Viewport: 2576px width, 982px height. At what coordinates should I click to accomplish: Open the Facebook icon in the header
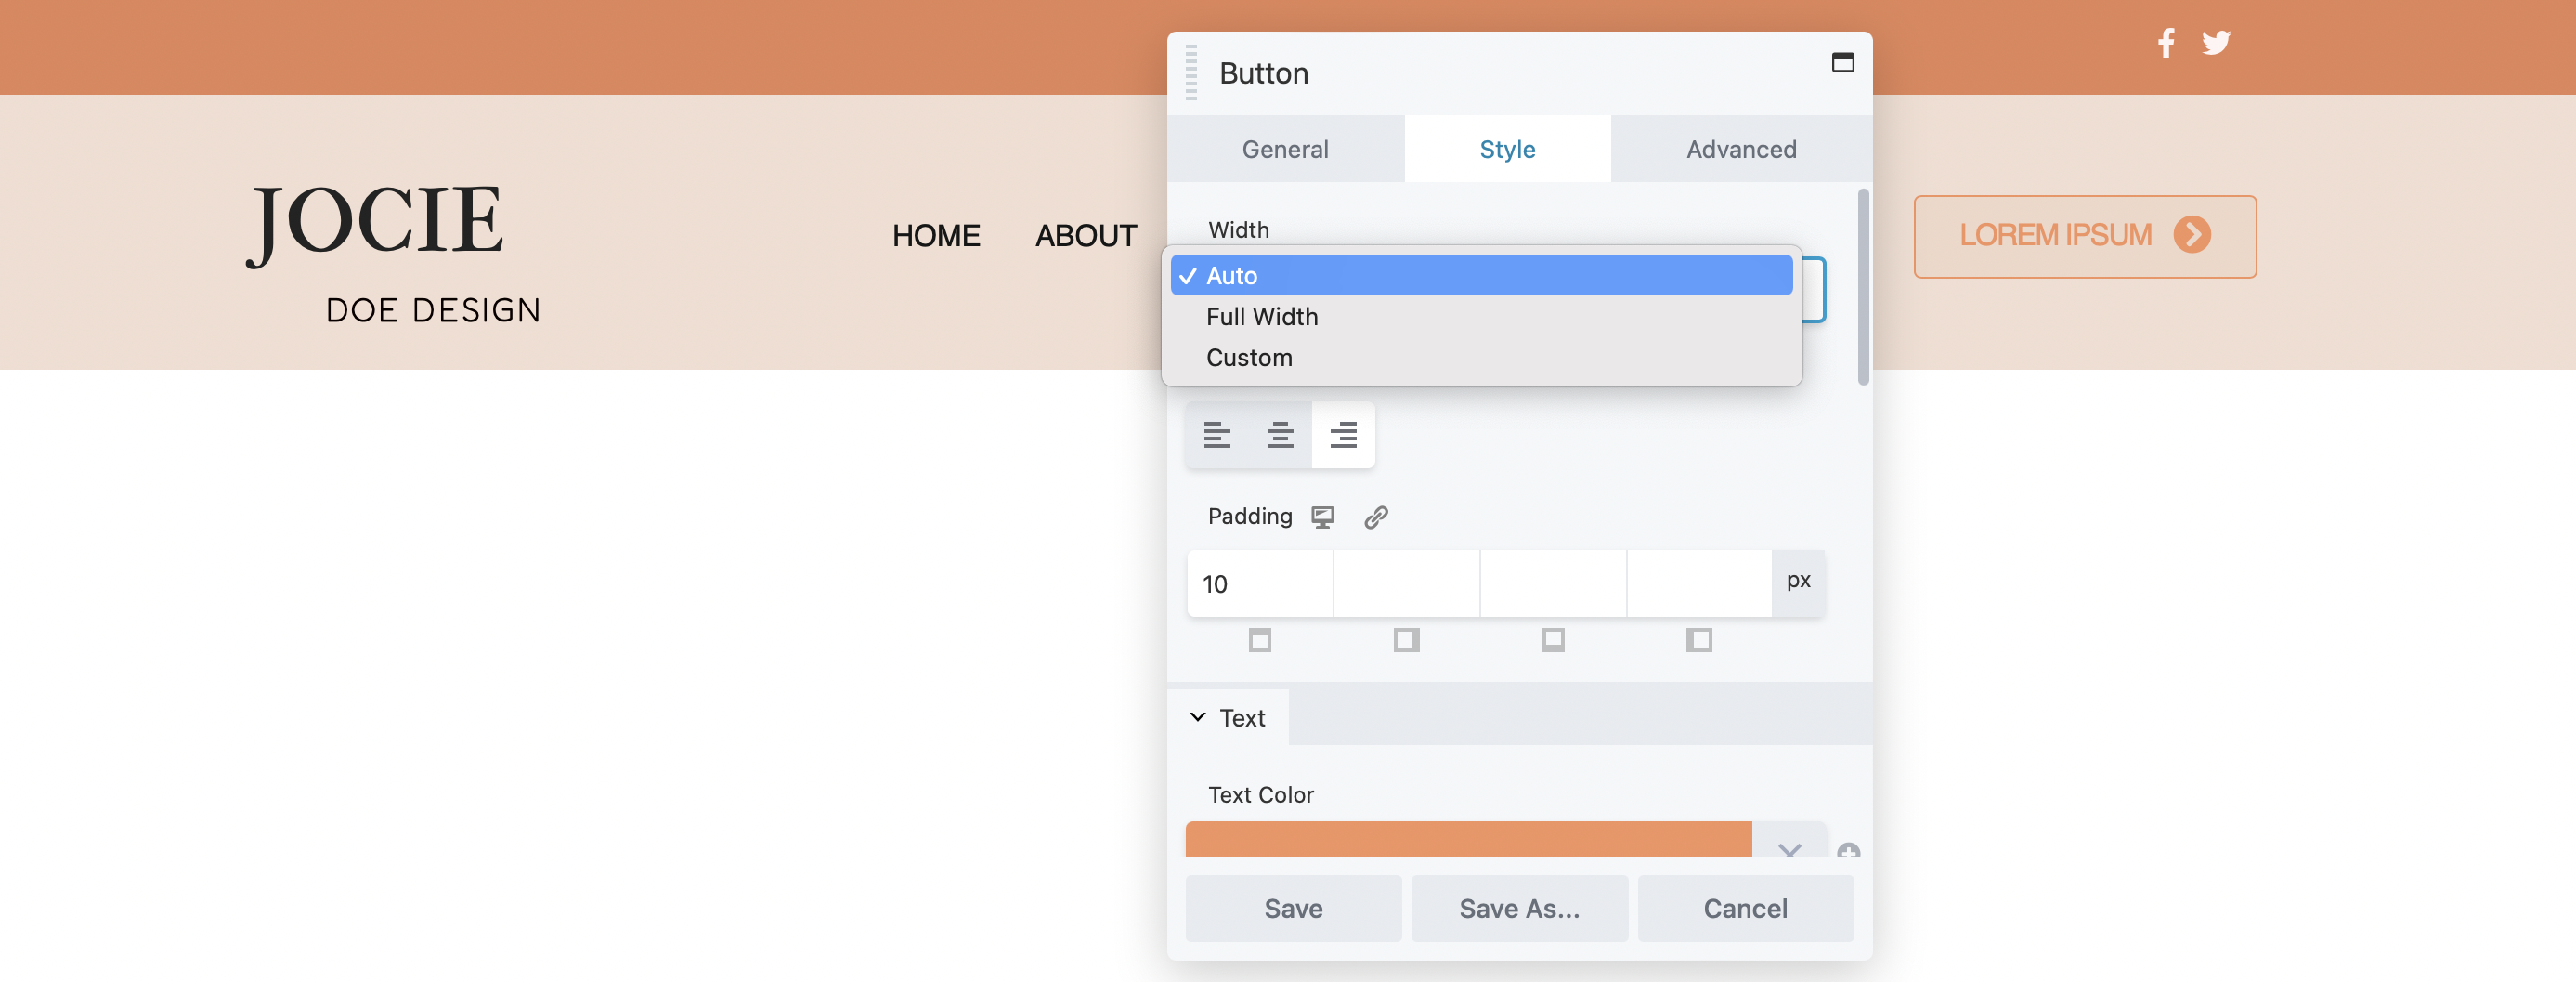pyautogui.click(x=2166, y=42)
